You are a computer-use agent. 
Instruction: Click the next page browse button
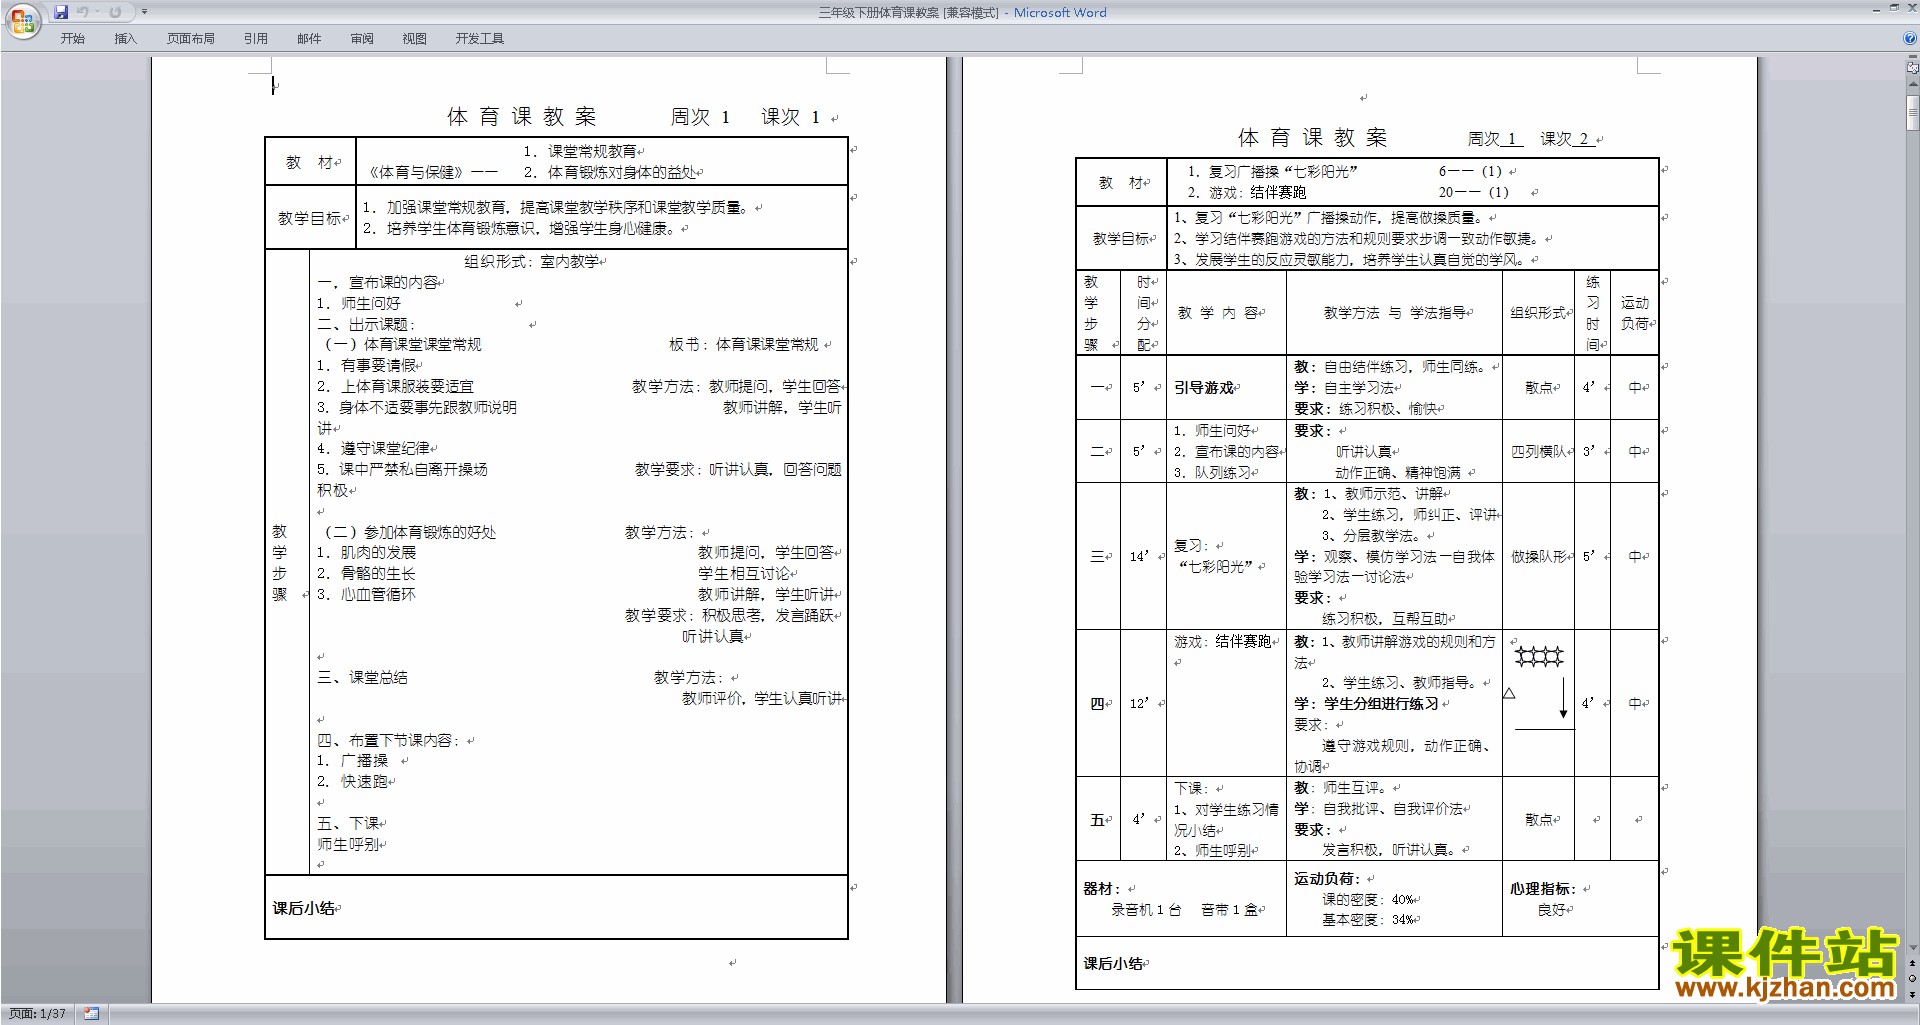[1913, 994]
